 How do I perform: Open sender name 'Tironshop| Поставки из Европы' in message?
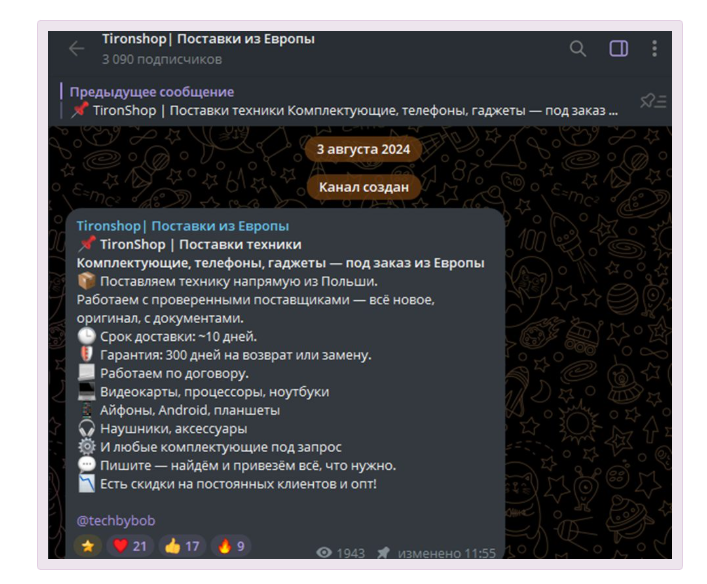183,226
